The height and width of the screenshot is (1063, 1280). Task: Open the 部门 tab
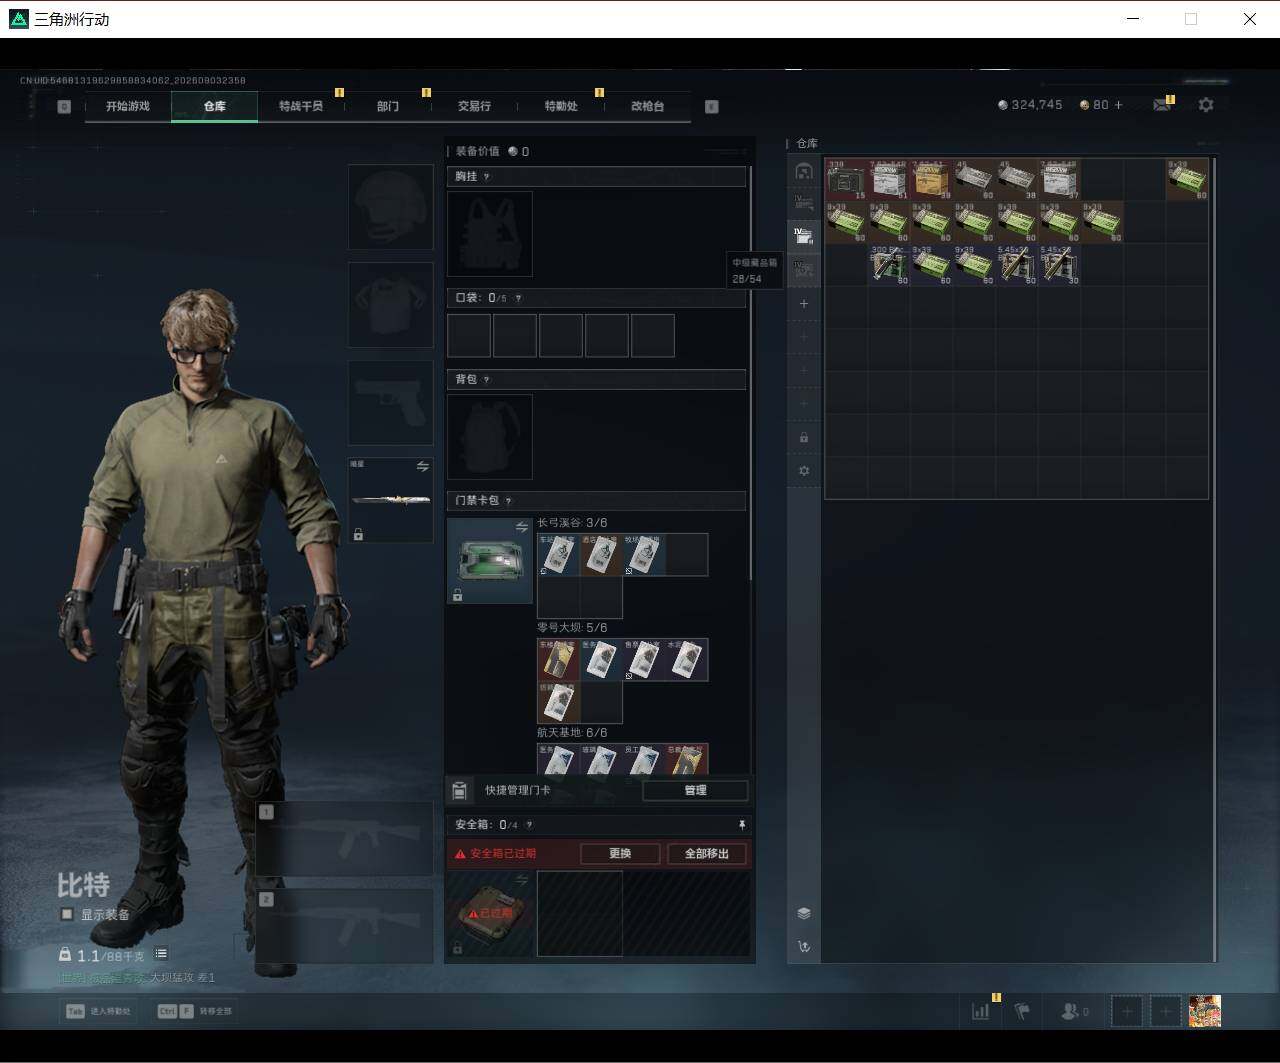click(x=388, y=106)
